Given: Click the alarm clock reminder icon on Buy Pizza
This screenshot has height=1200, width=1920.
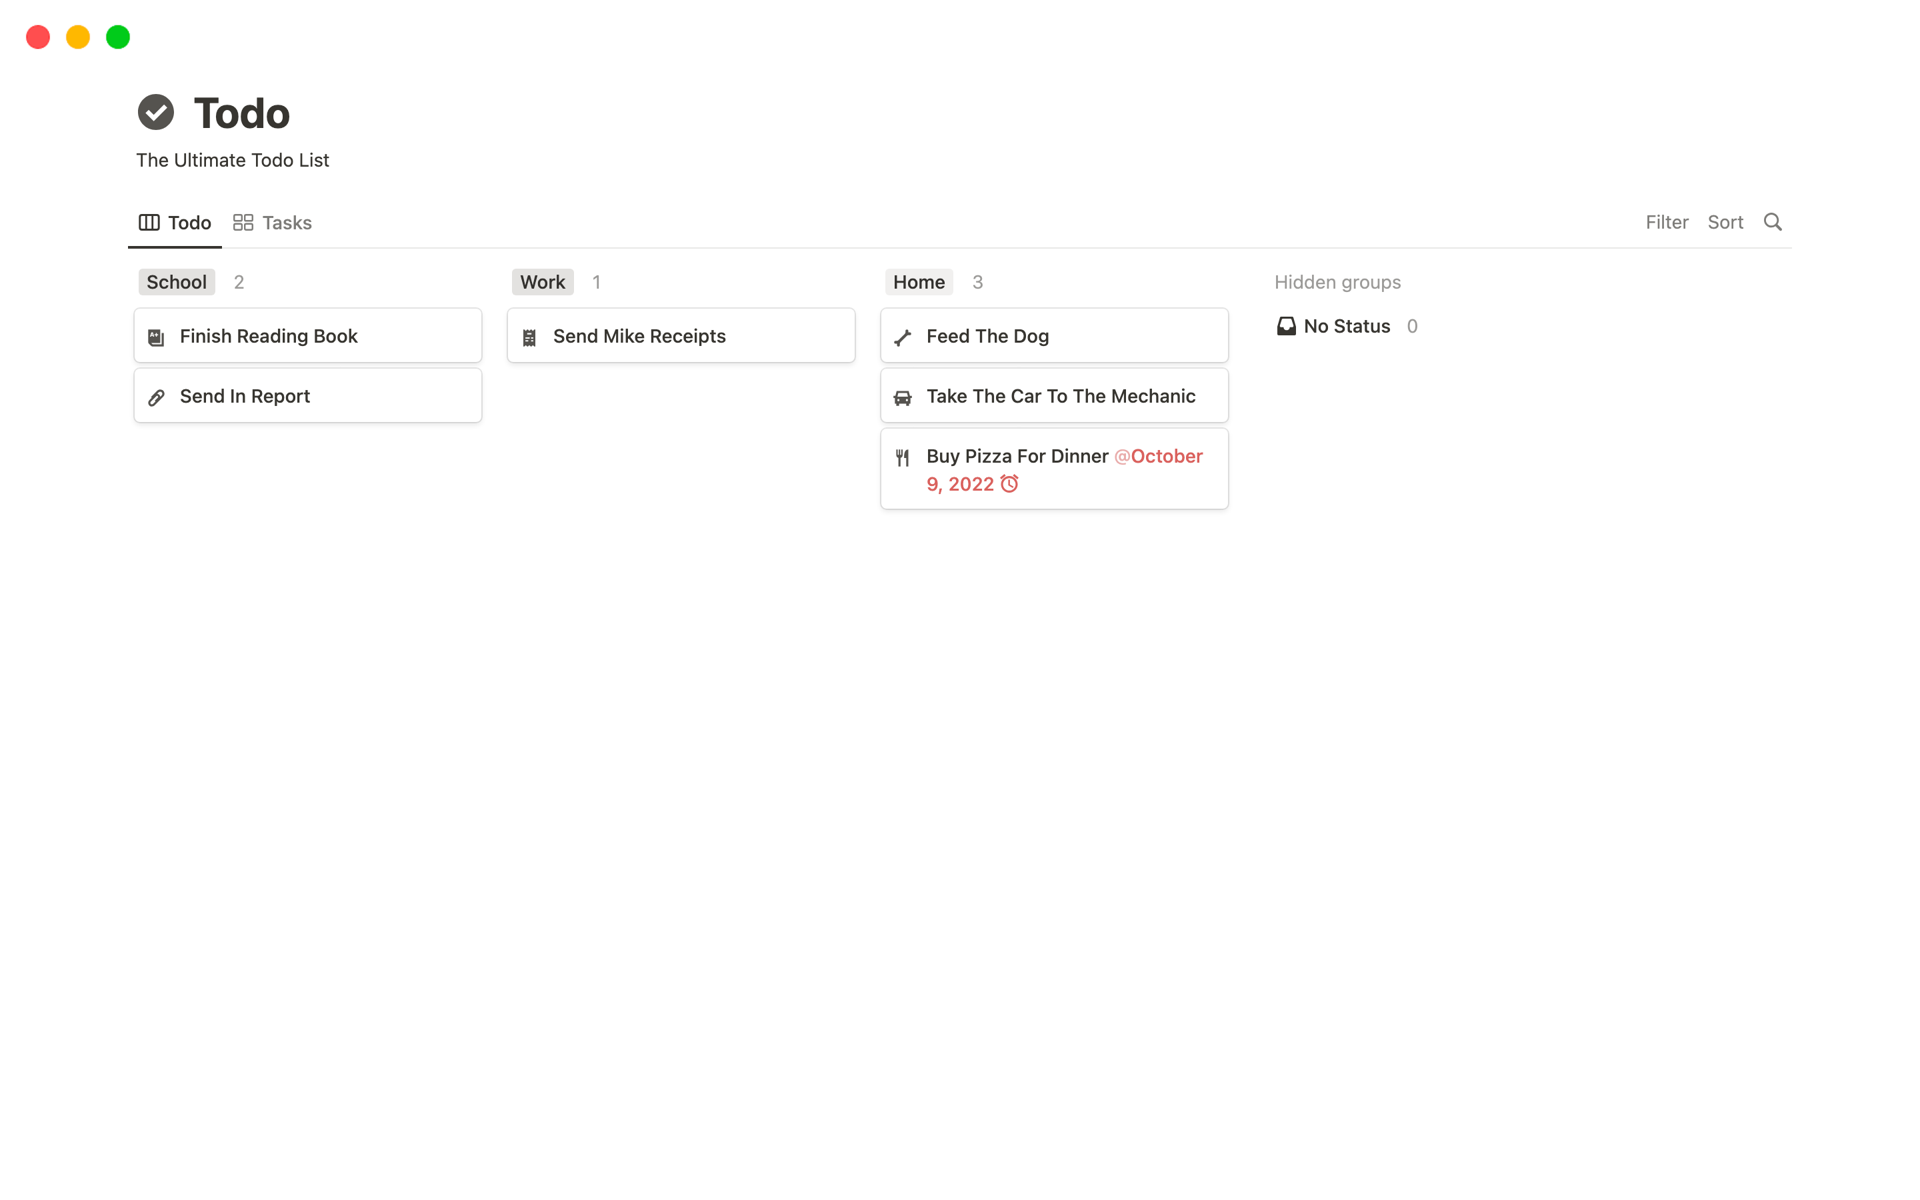Looking at the screenshot, I should coord(1010,484).
